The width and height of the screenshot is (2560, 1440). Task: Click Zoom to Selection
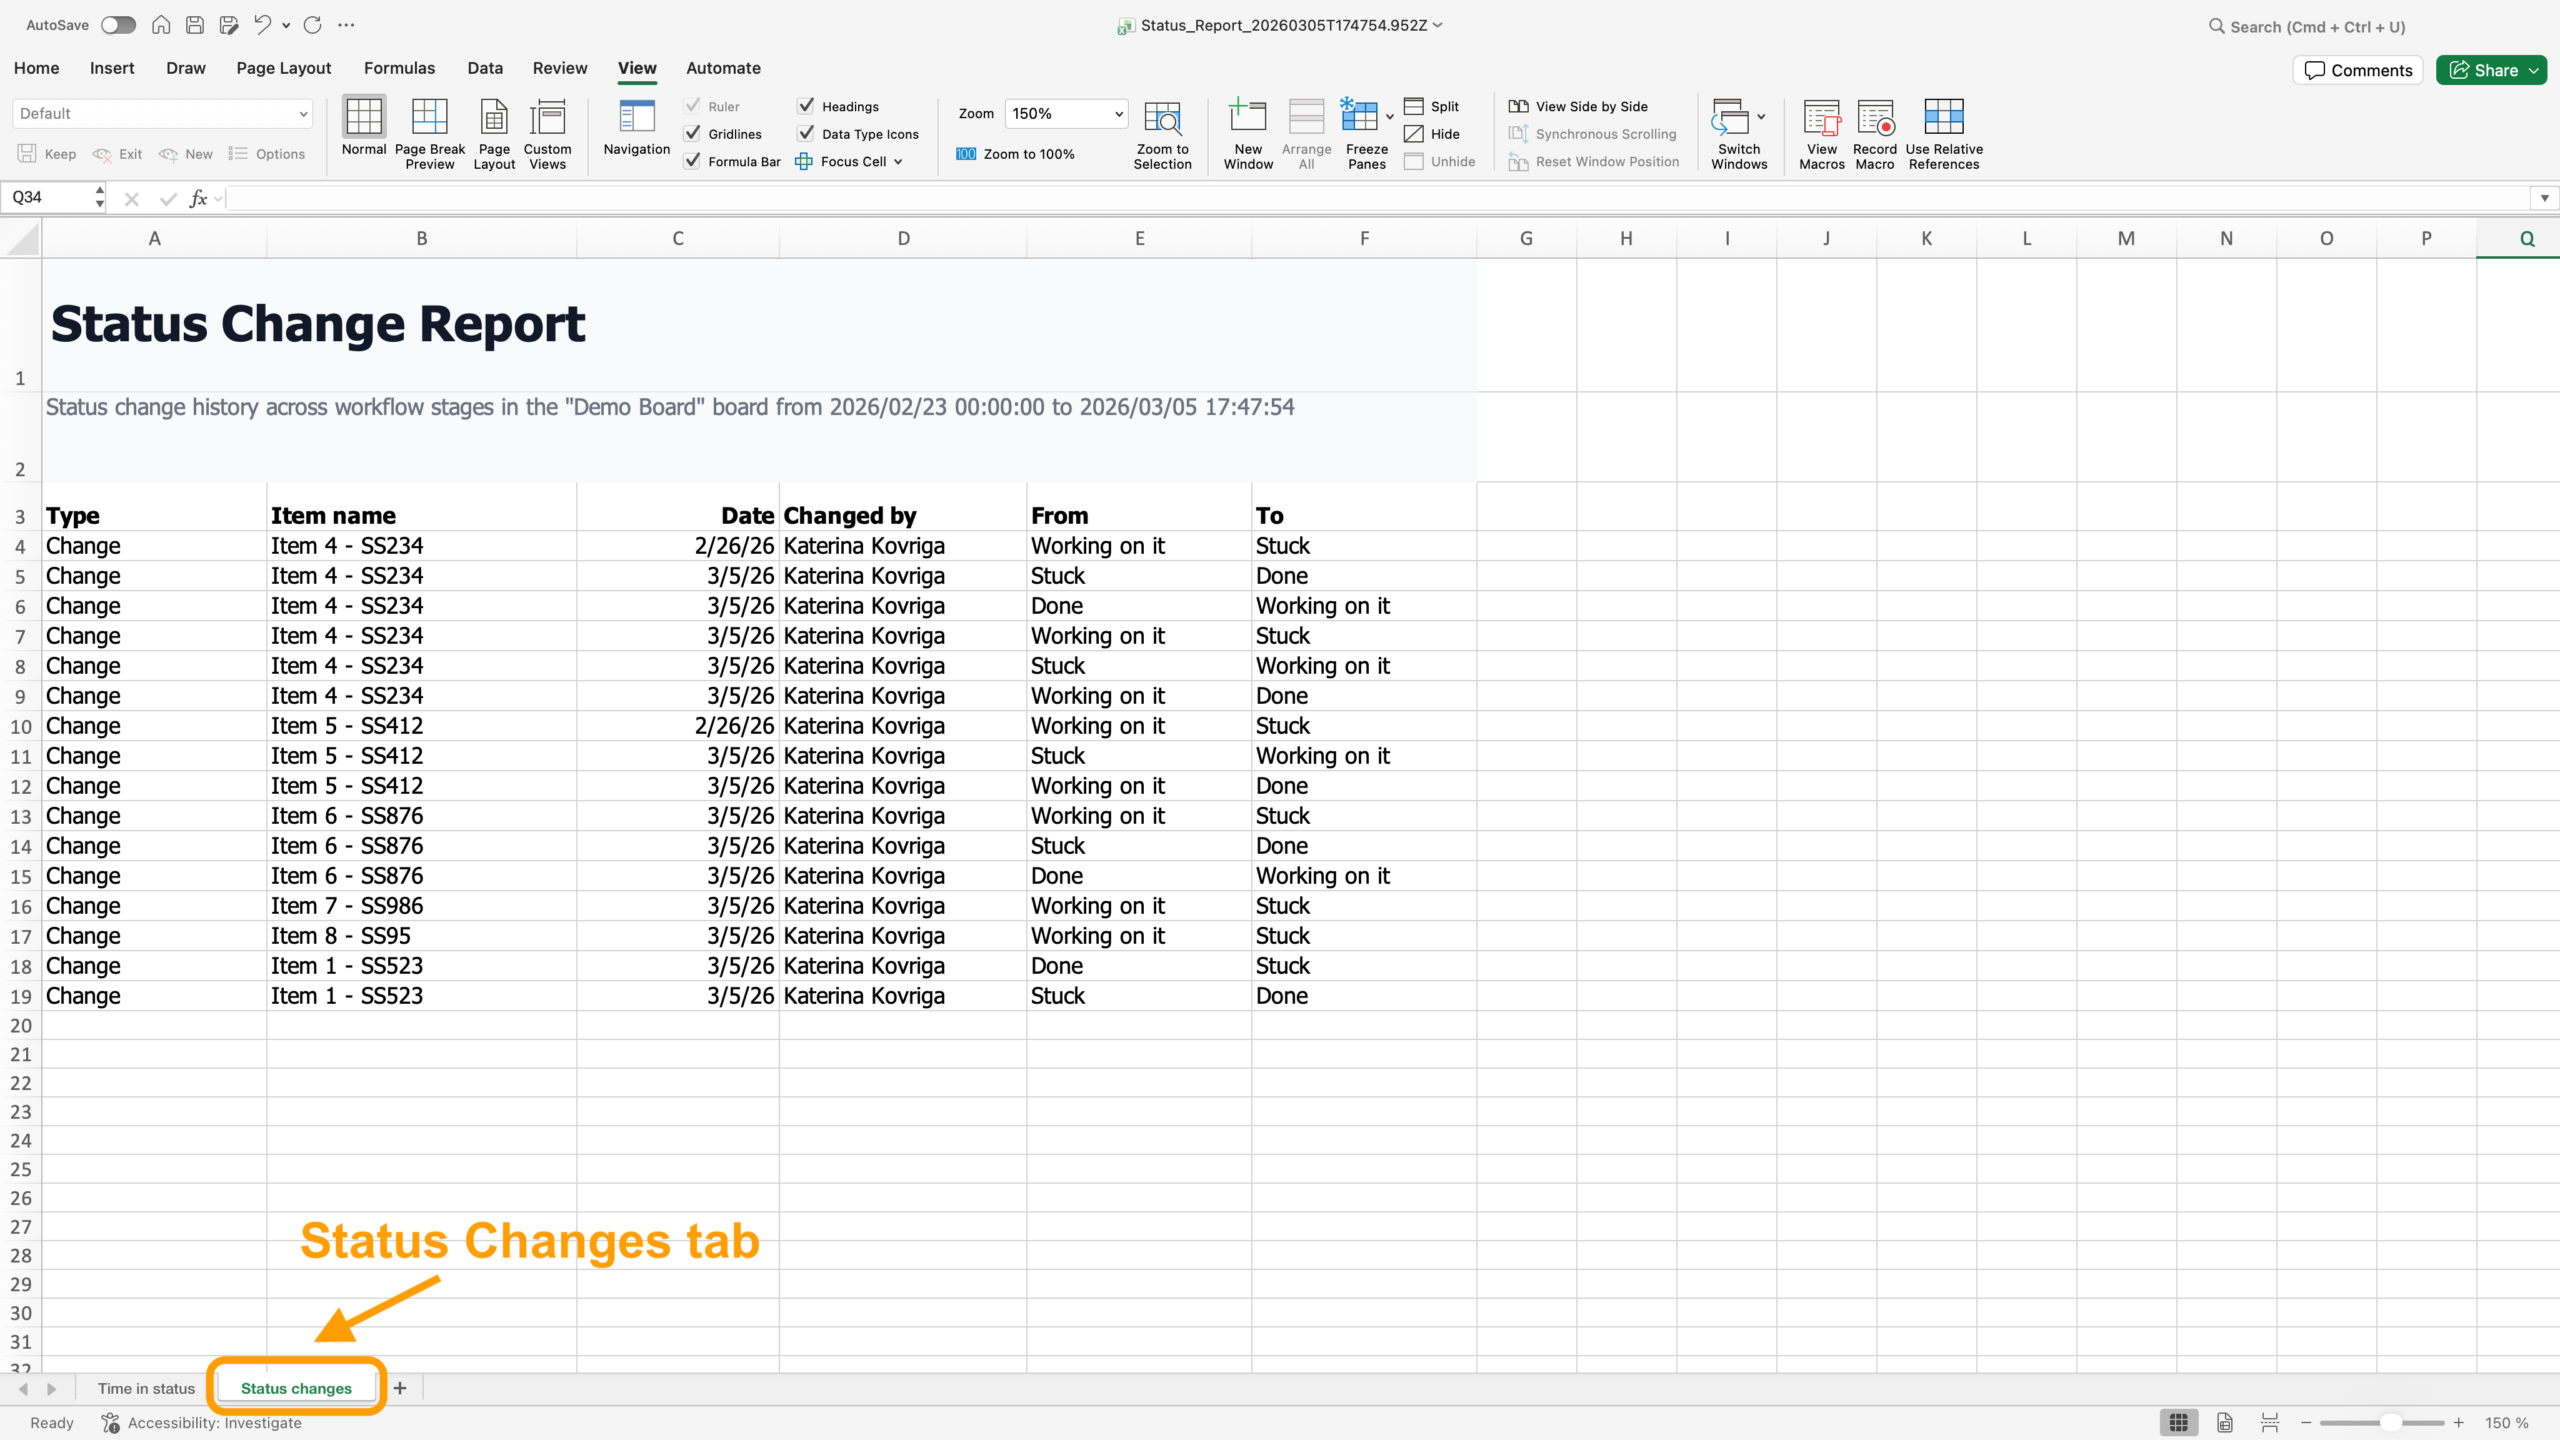click(1162, 133)
